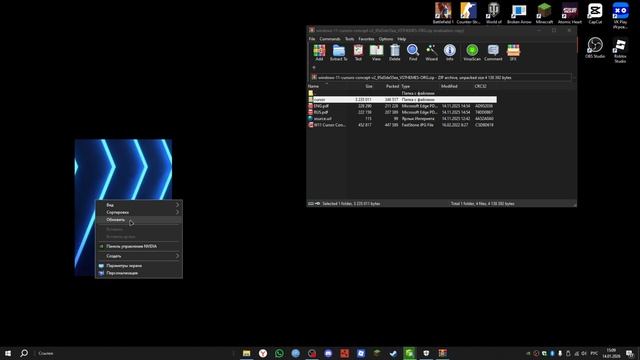Screen dimensions: 640x360
Task: Open the Battlefield 1 desktop shortcut
Action: coord(443,13)
